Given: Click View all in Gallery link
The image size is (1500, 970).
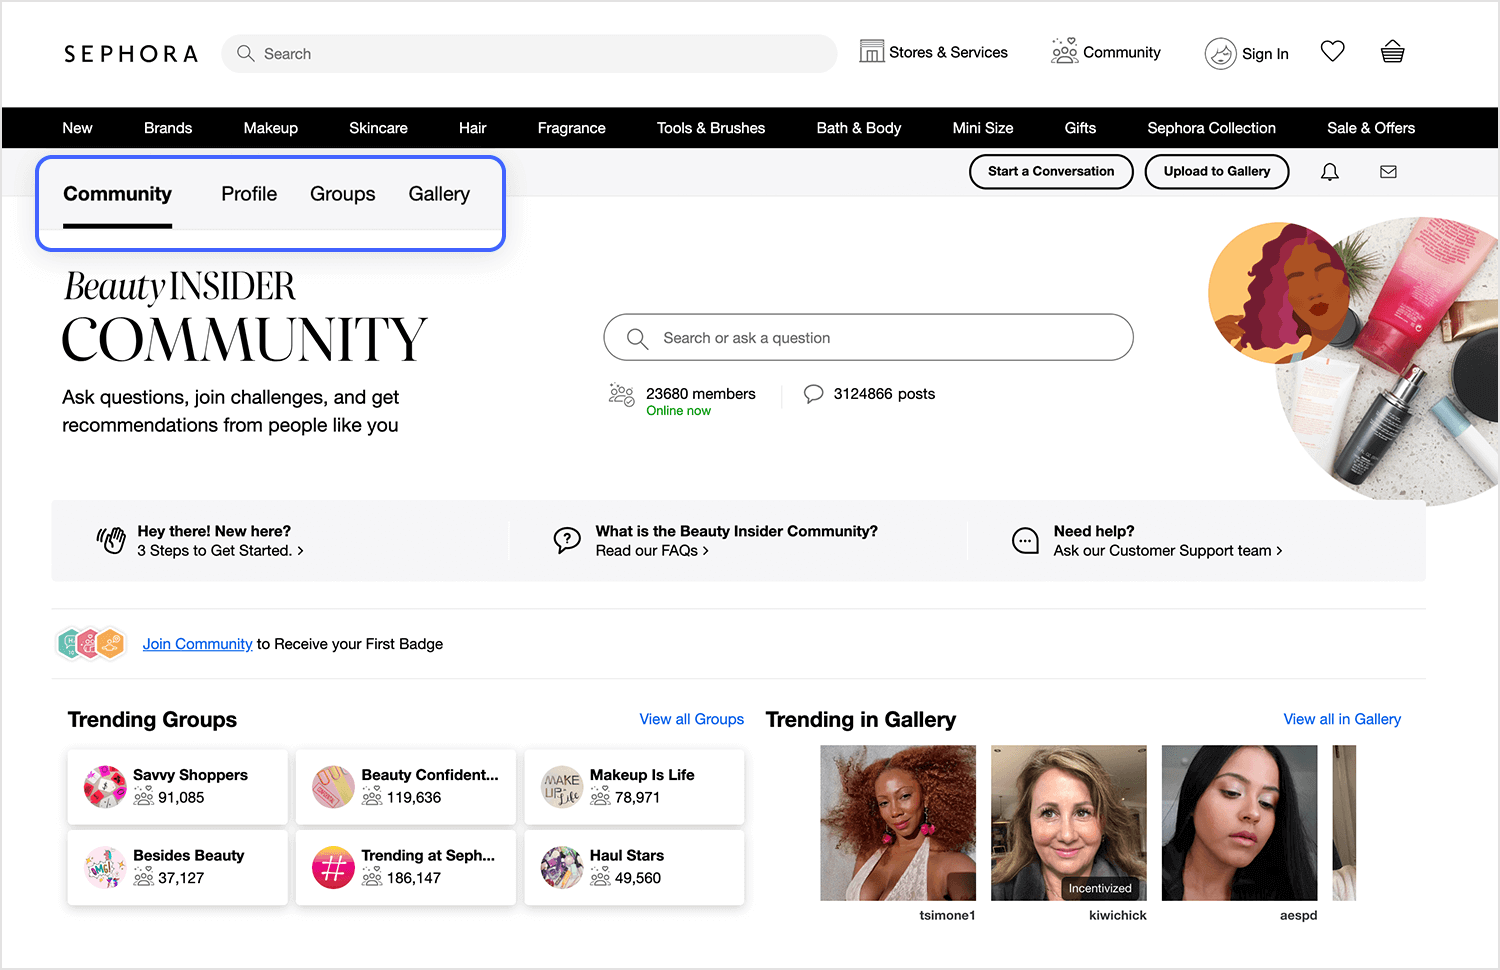Looking at the screenshot, I should 1342,719.
